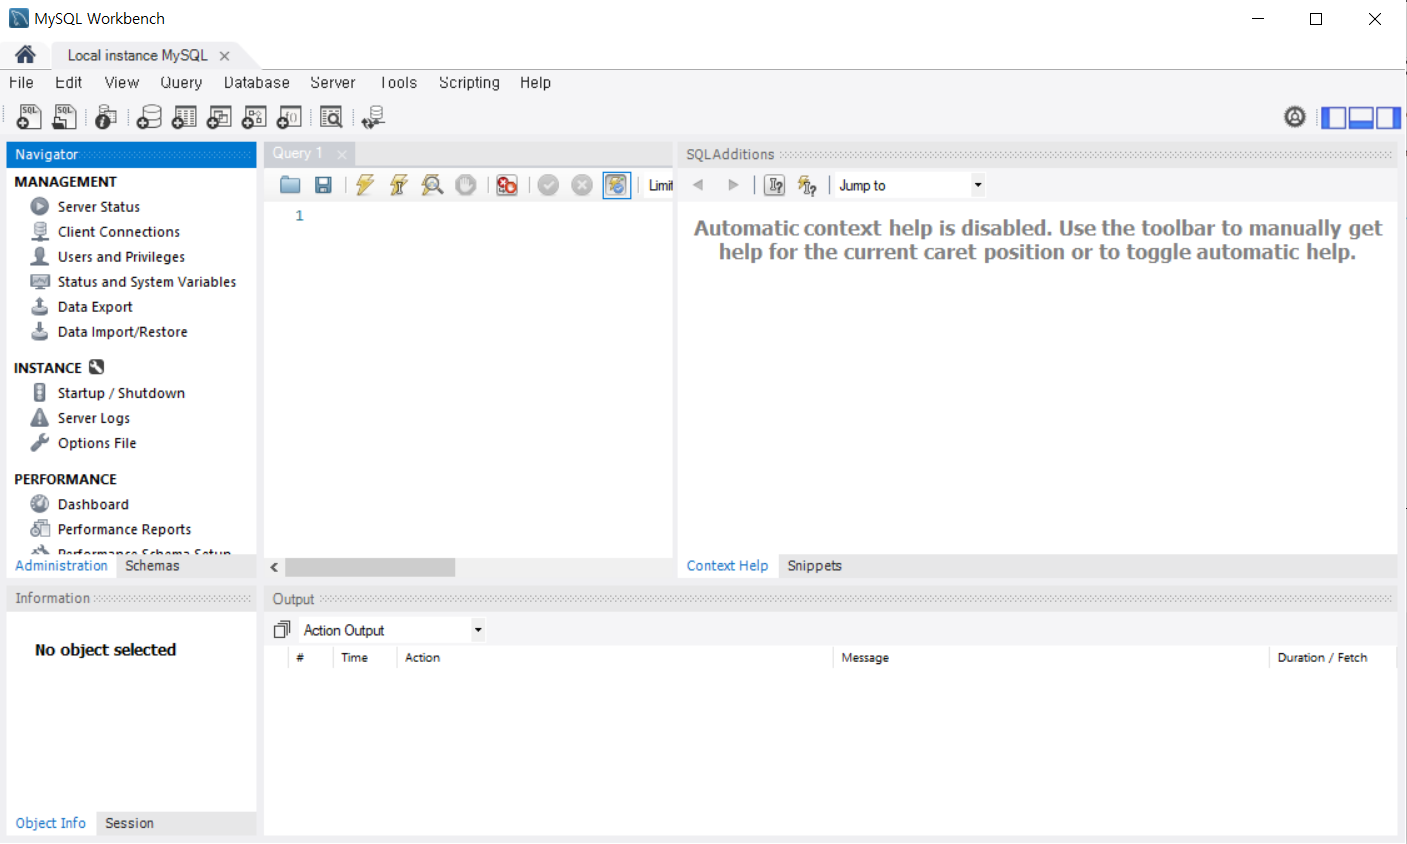
Task: Open the Help menu
Action: (x=535, y=82)
